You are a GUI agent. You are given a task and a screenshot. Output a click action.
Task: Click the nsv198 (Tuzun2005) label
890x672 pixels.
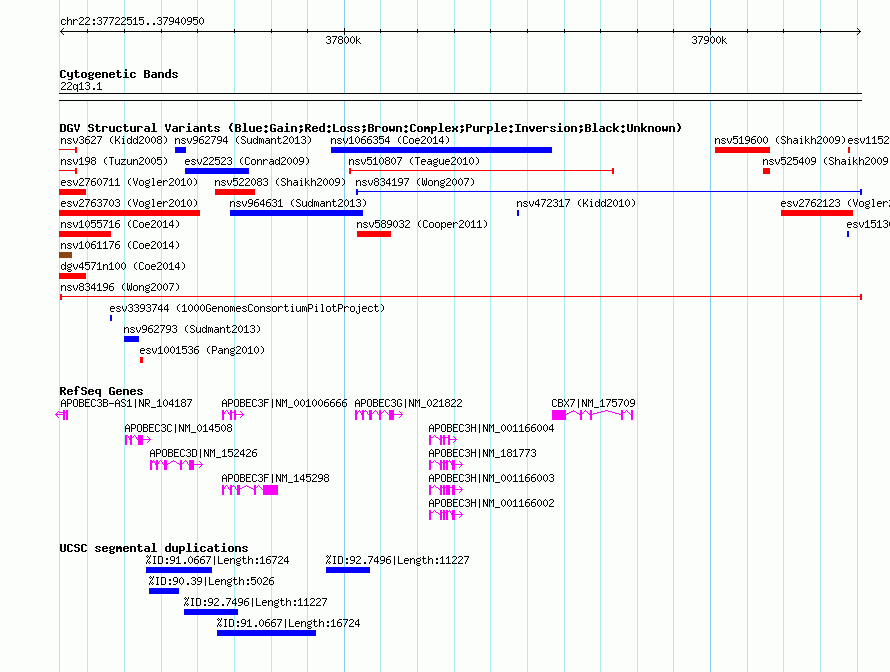[x=114, y=161]
